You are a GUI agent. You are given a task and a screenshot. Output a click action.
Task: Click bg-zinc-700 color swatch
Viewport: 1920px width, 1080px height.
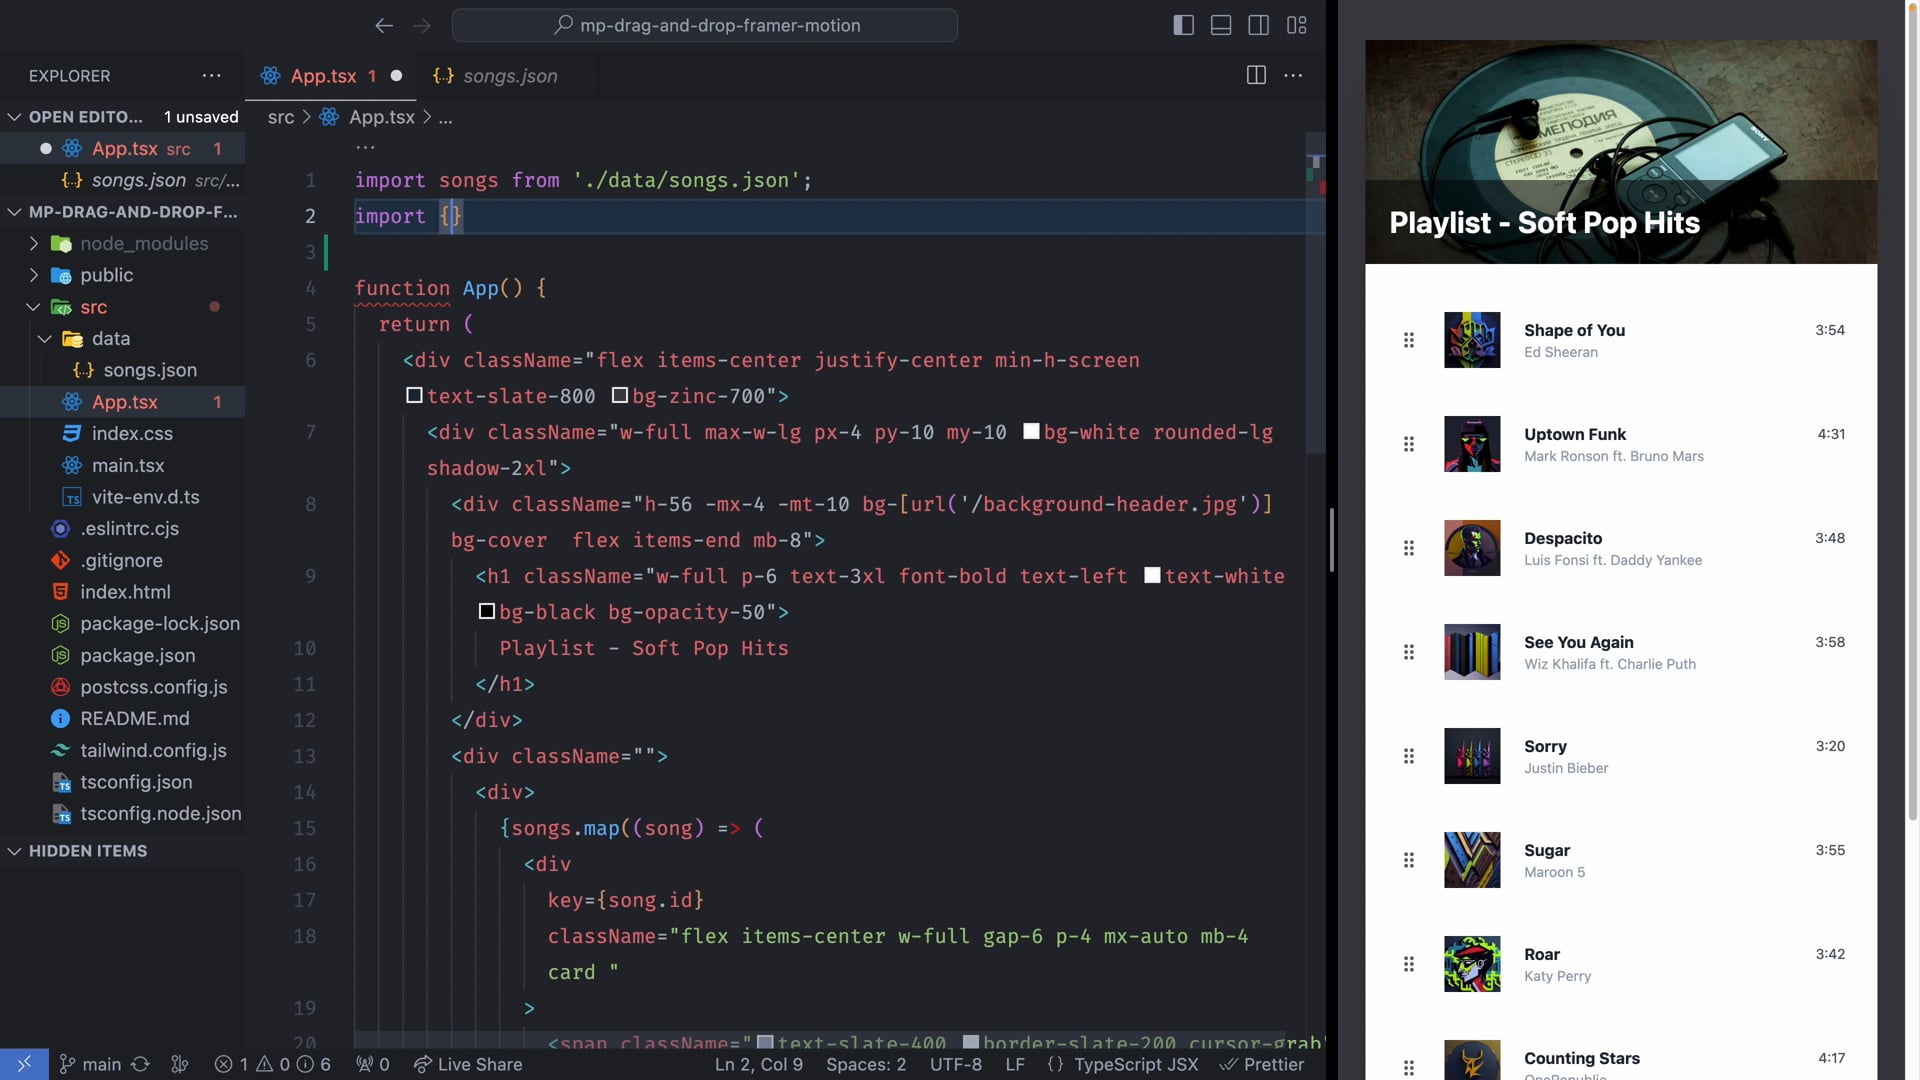coord(620,396)
